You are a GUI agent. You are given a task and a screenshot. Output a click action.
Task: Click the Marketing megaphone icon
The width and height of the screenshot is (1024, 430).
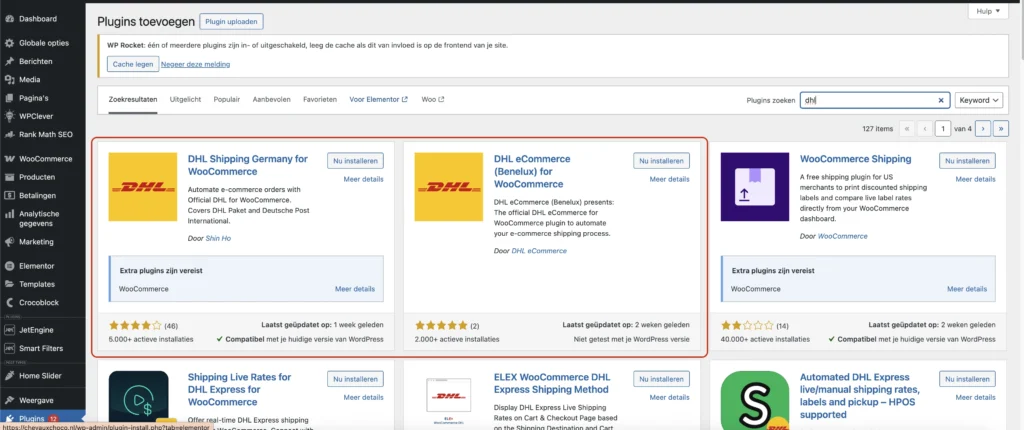(x=9, y=242)
